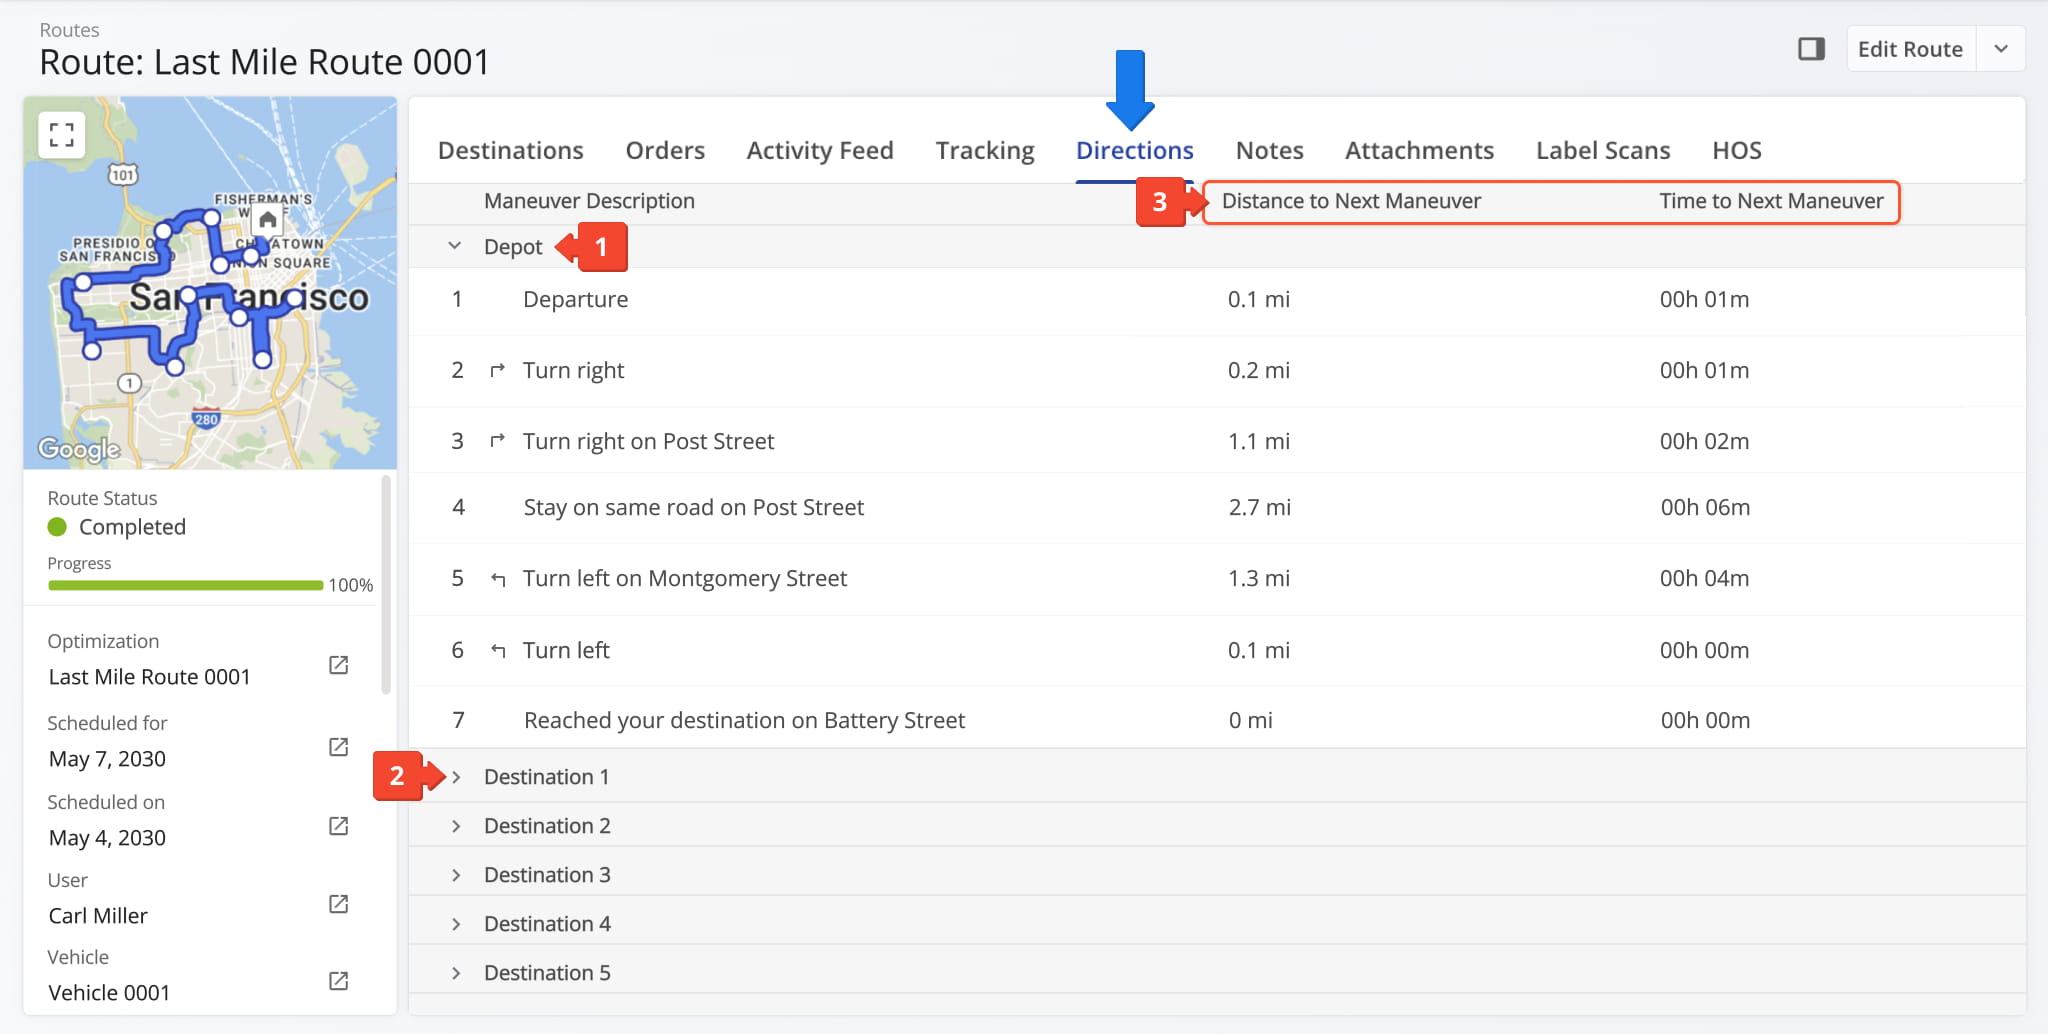Open the Tracking tab

(984, 150)
